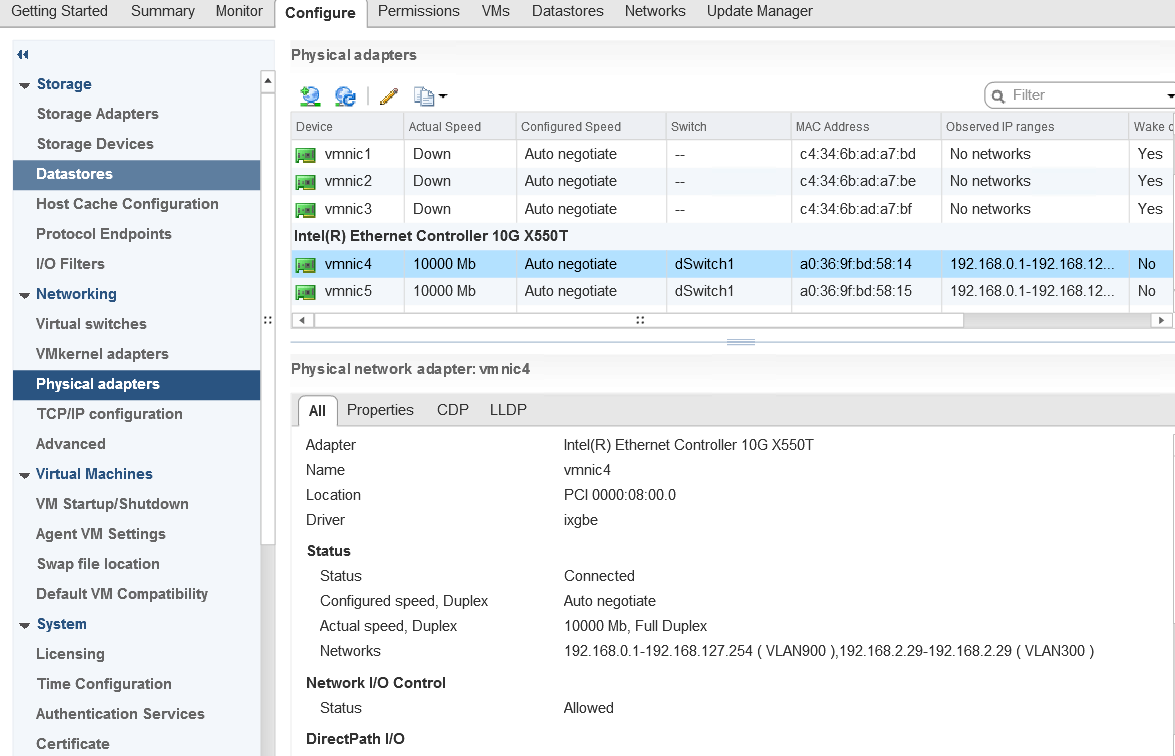
Task: Open VMkernel adapters in sidebar
Action: (102, 354)
